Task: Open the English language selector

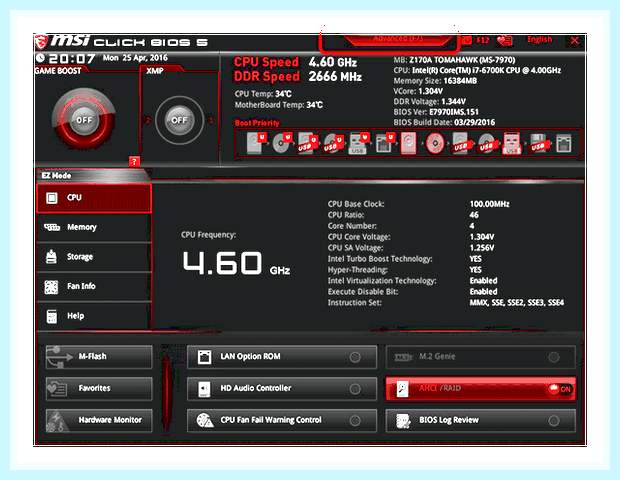Action: tap(539, 40)
